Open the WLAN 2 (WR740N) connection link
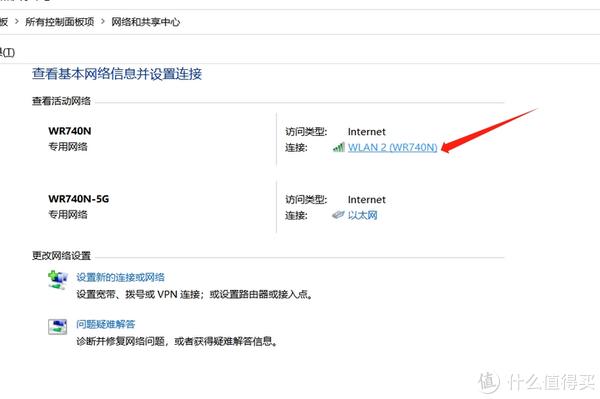Image resolution: width=600 pixels, height=399 pixels. pyautogui.click(x=392, y=147)
